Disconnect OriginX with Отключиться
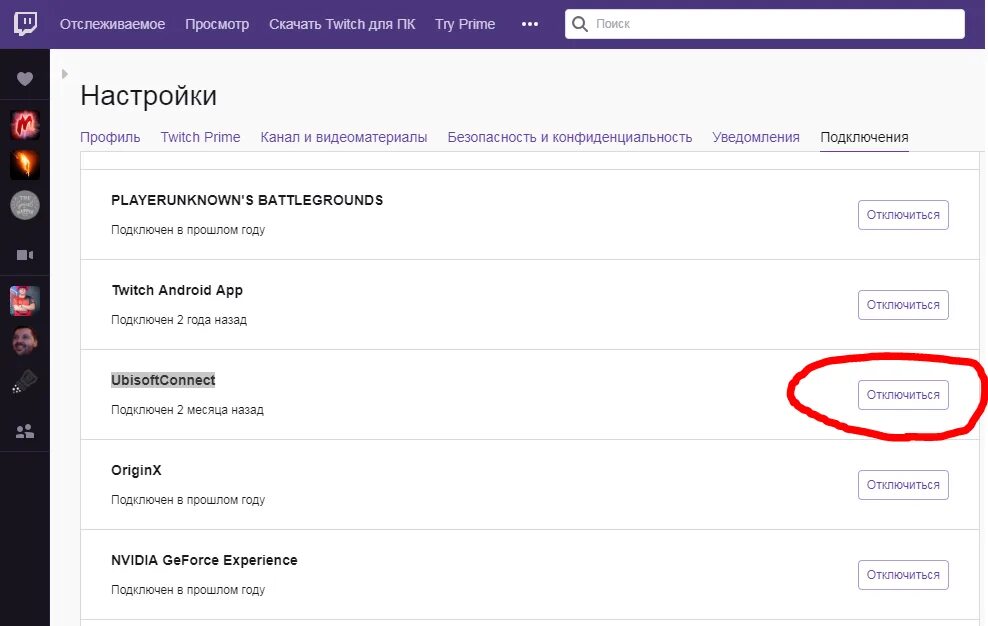 (903, 485)
